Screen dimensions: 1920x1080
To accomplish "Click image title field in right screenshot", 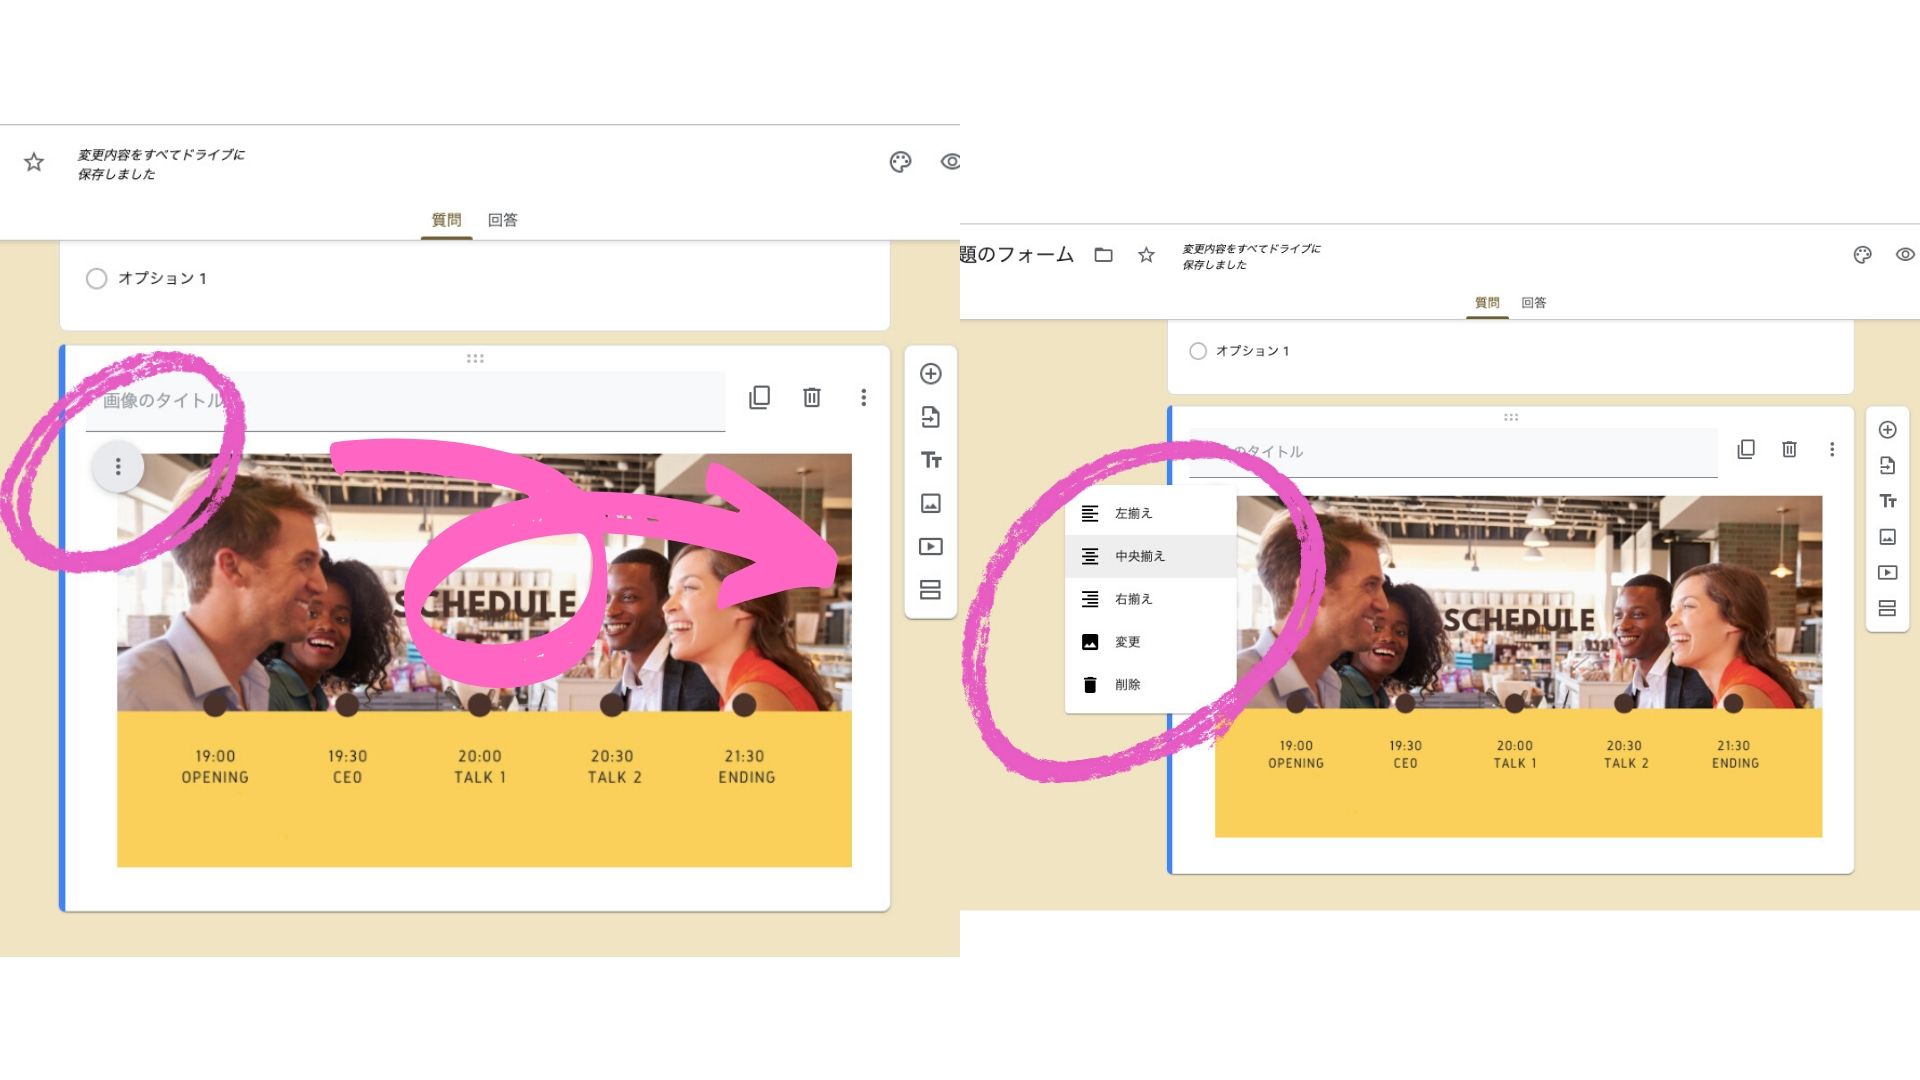I will coord(1453,452).
